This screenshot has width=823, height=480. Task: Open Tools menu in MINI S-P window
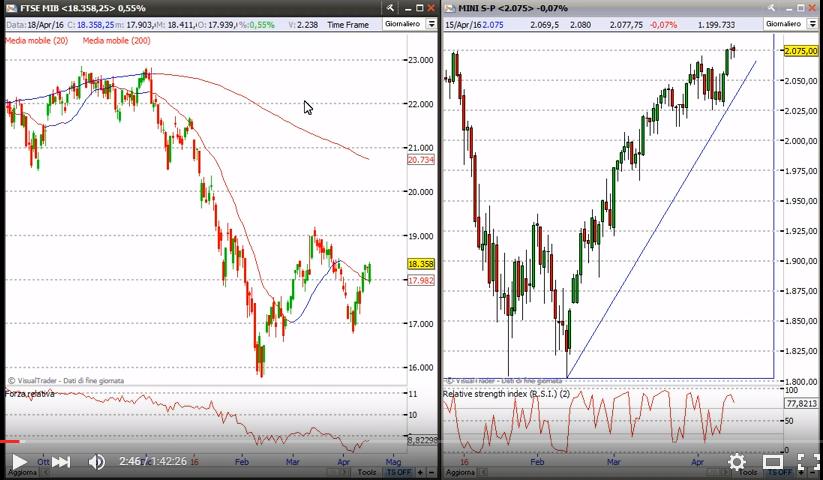pyautogui.click(x=747, y=473)
